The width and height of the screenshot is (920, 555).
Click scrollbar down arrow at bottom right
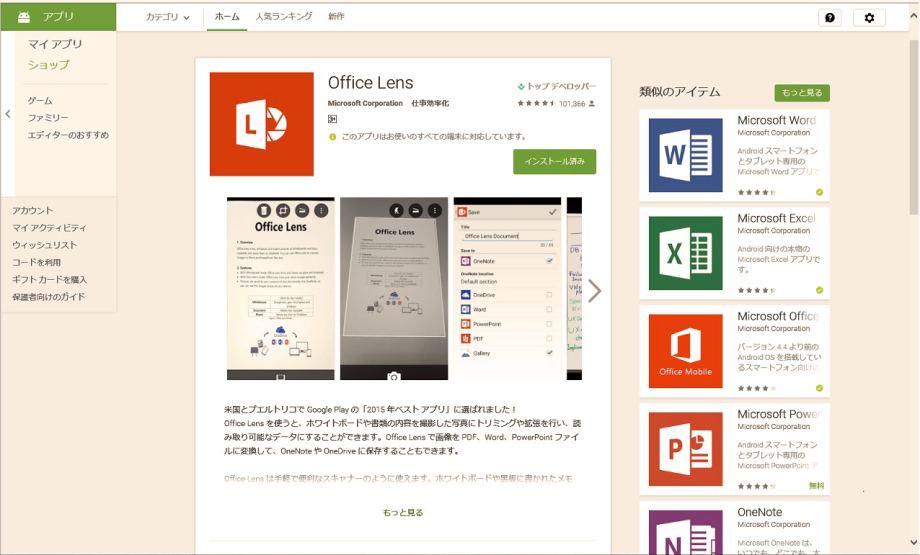(x=914, y=543)
